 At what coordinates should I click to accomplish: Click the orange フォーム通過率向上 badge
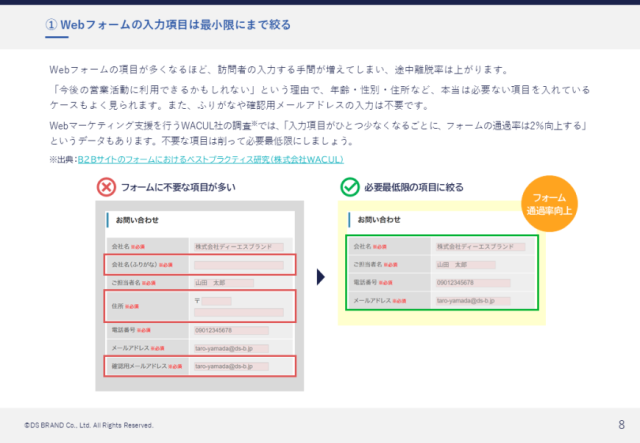549,204
